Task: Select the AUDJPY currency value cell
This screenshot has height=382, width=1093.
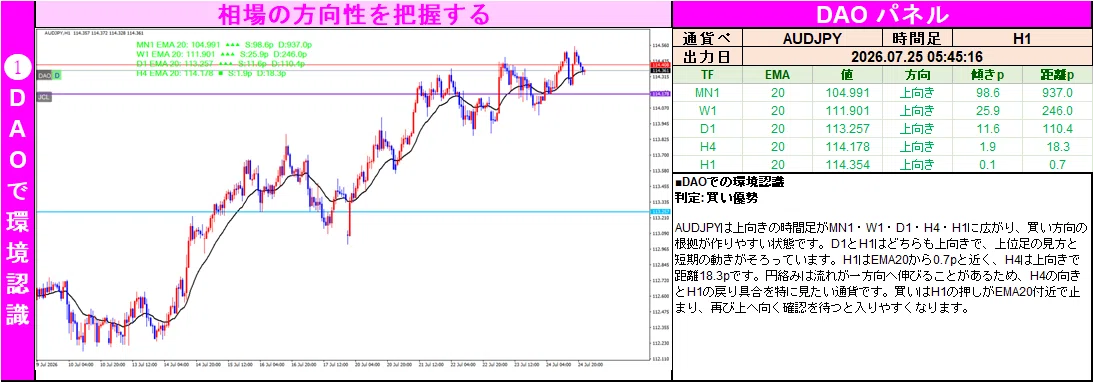Action: coord(813,38)
